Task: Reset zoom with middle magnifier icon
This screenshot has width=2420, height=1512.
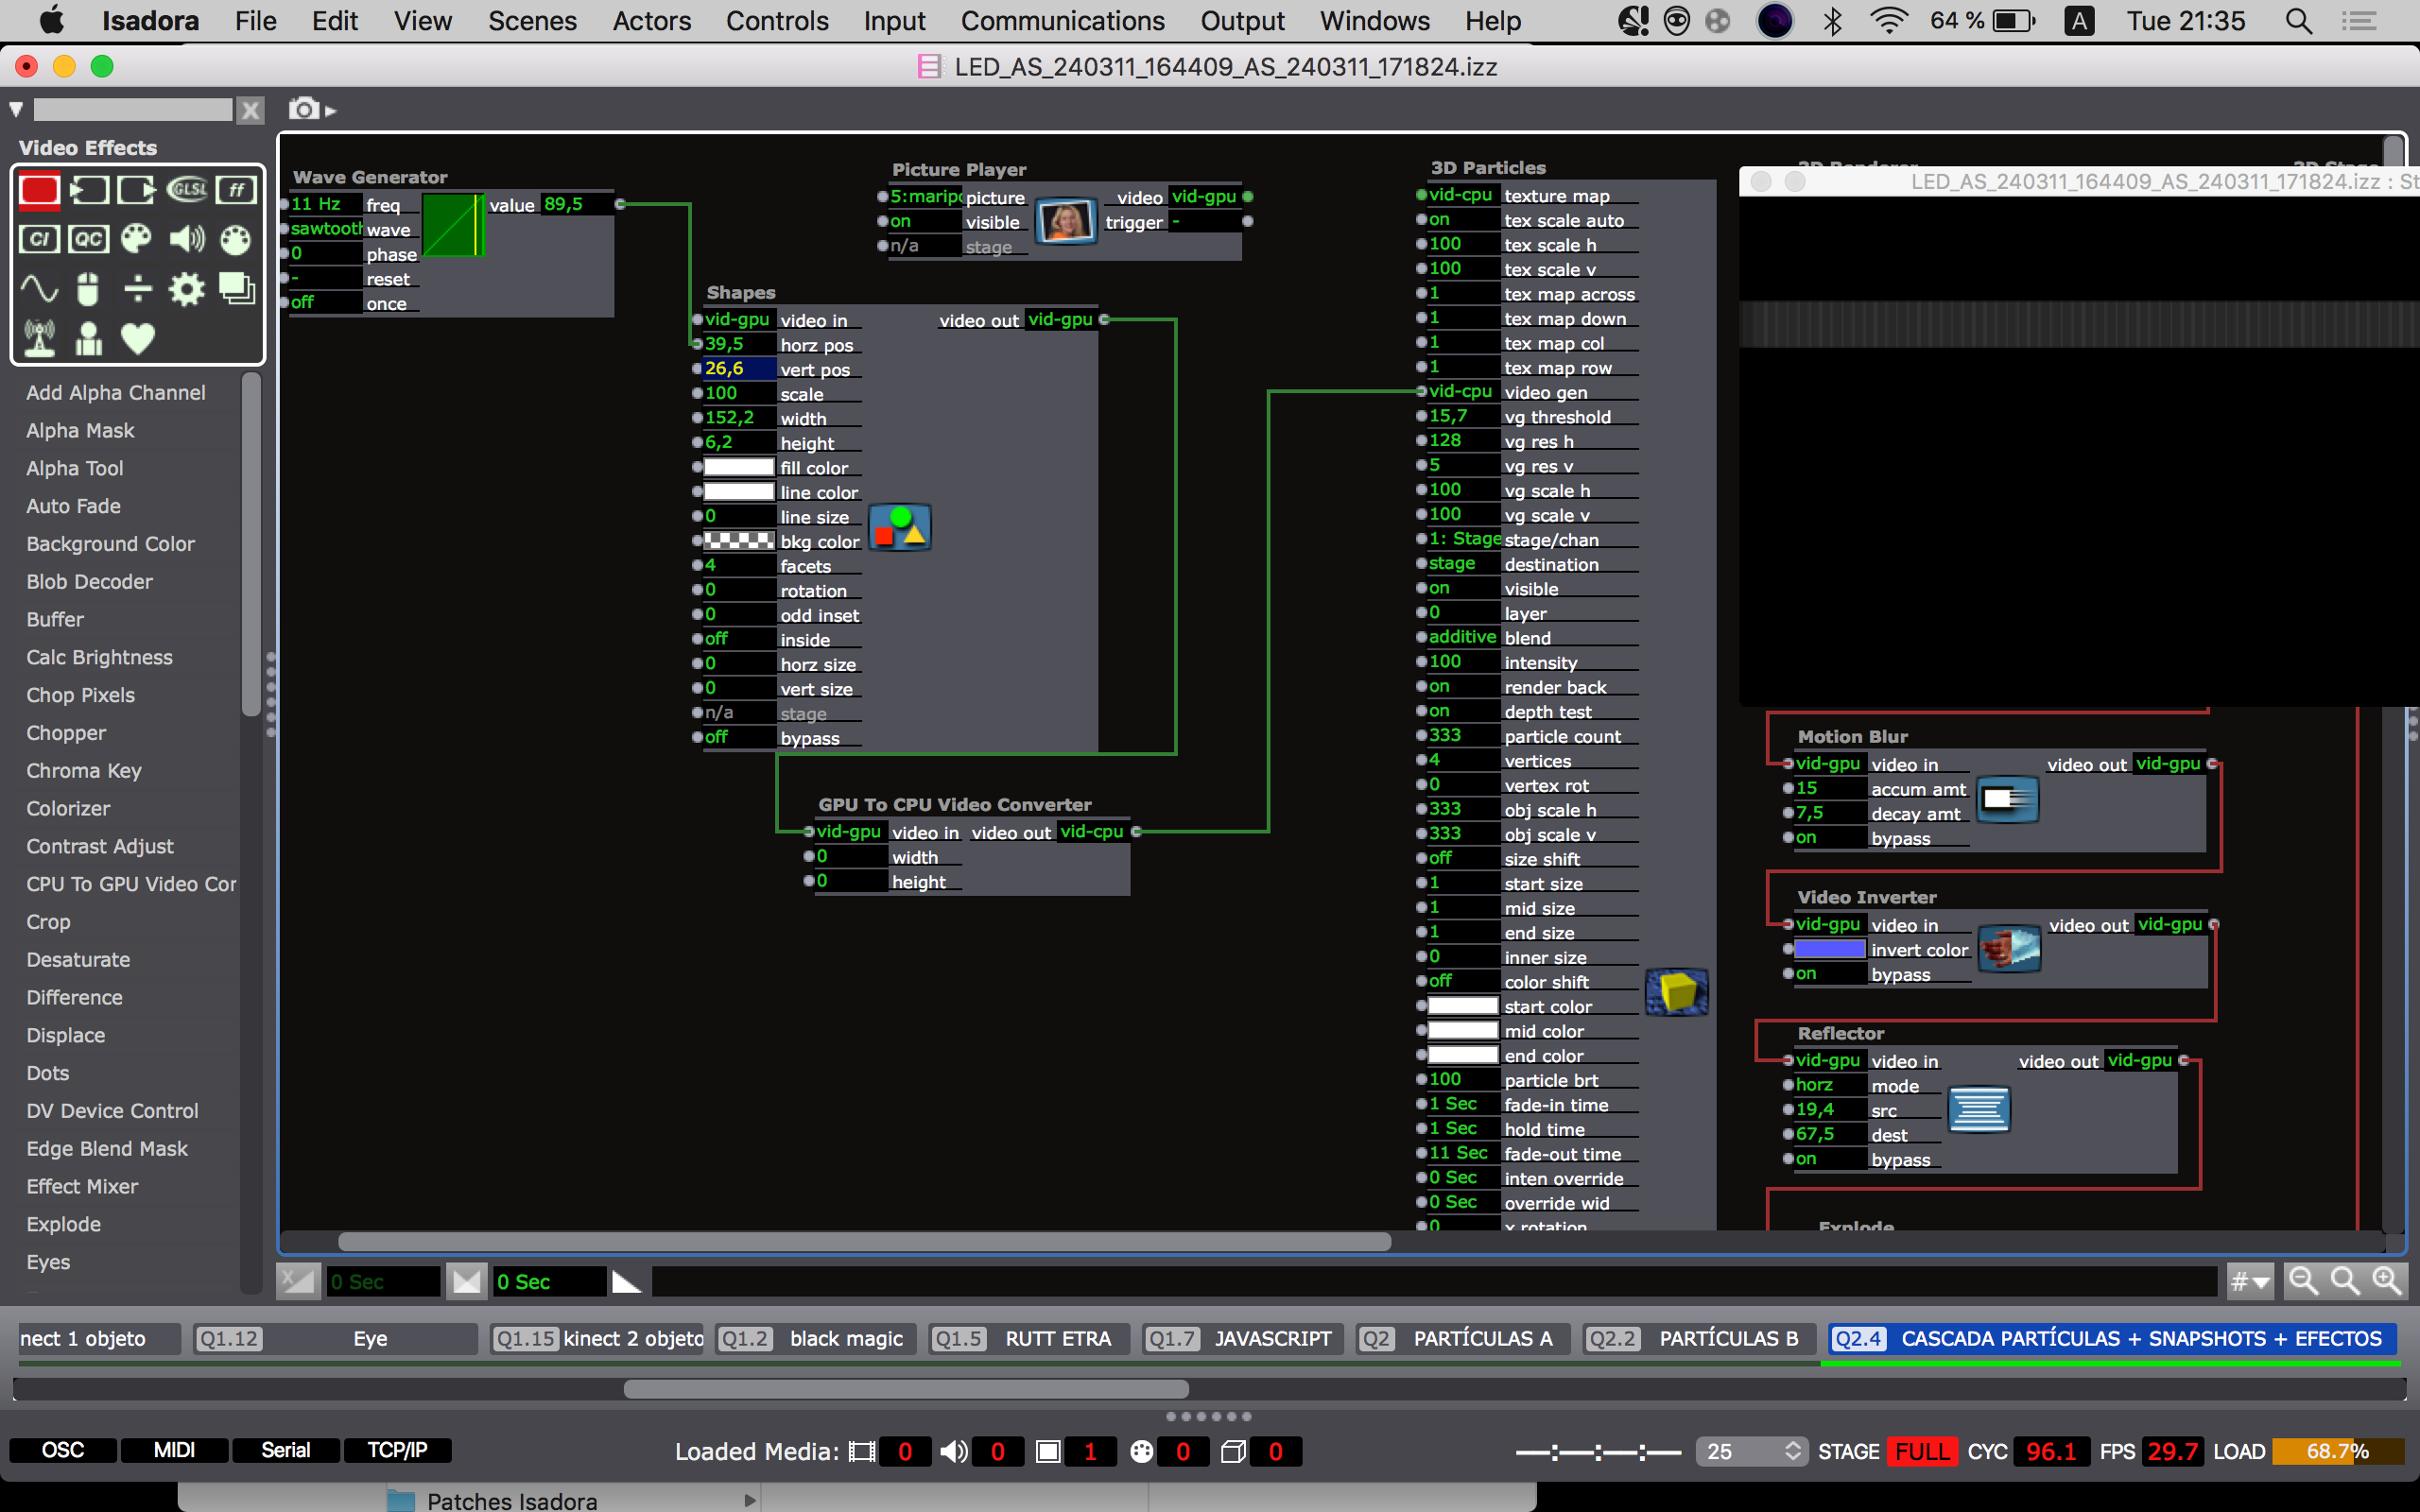Action: (x=2345, y=1280)
